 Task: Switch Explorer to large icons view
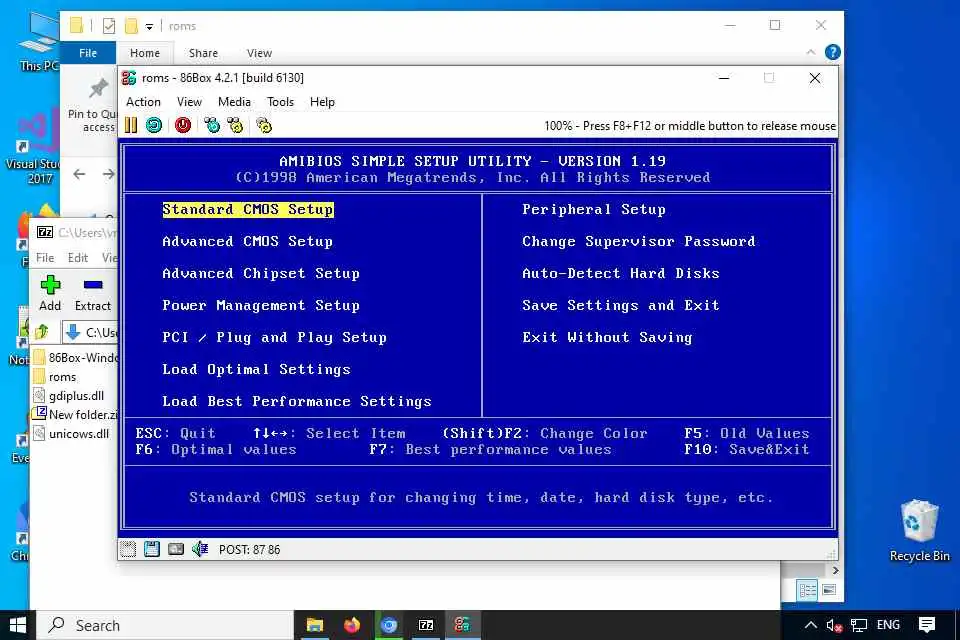[829, 590]
